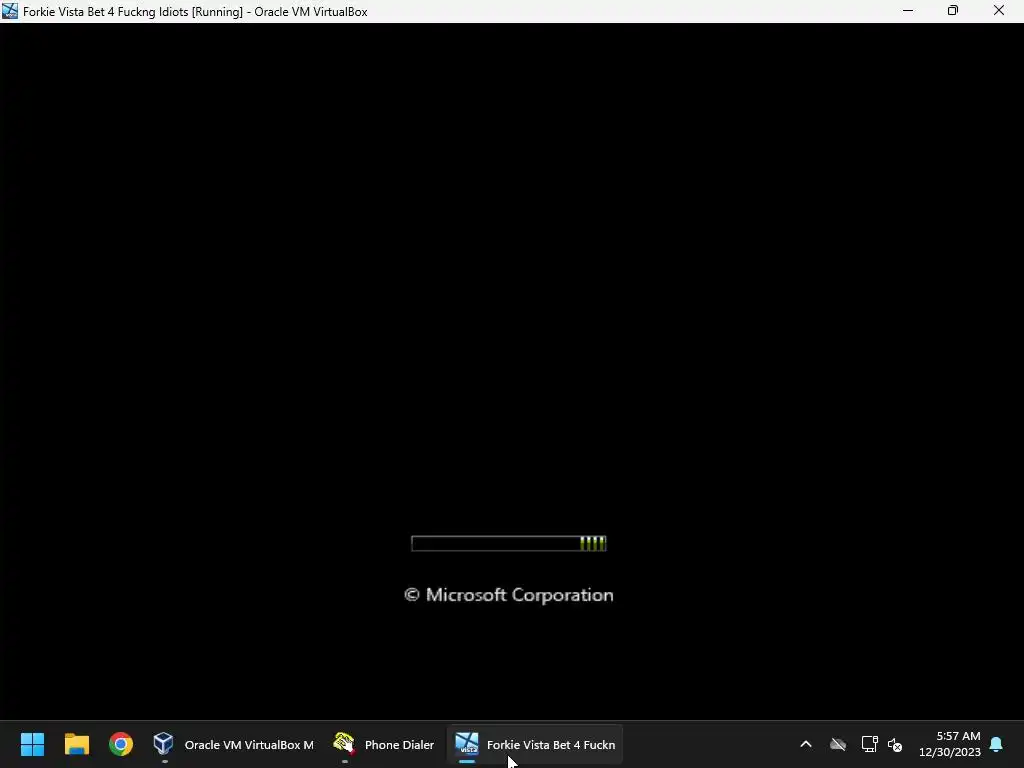Click the VM window title text
Image resolution: width=1024 pixels, height=768 pixels.
click(195, 12)
